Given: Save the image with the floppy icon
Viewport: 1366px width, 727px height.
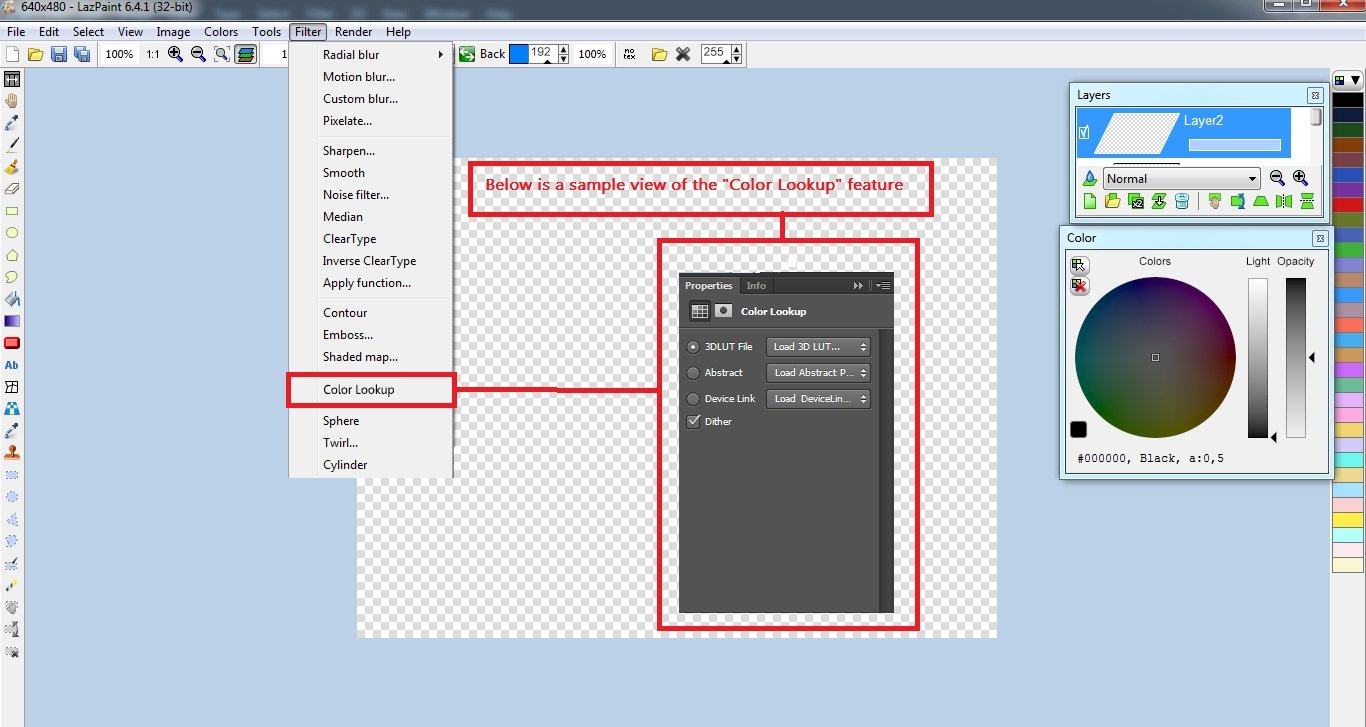Looking at the screenshot, I should pyautogui.click(x=58, y=54).
